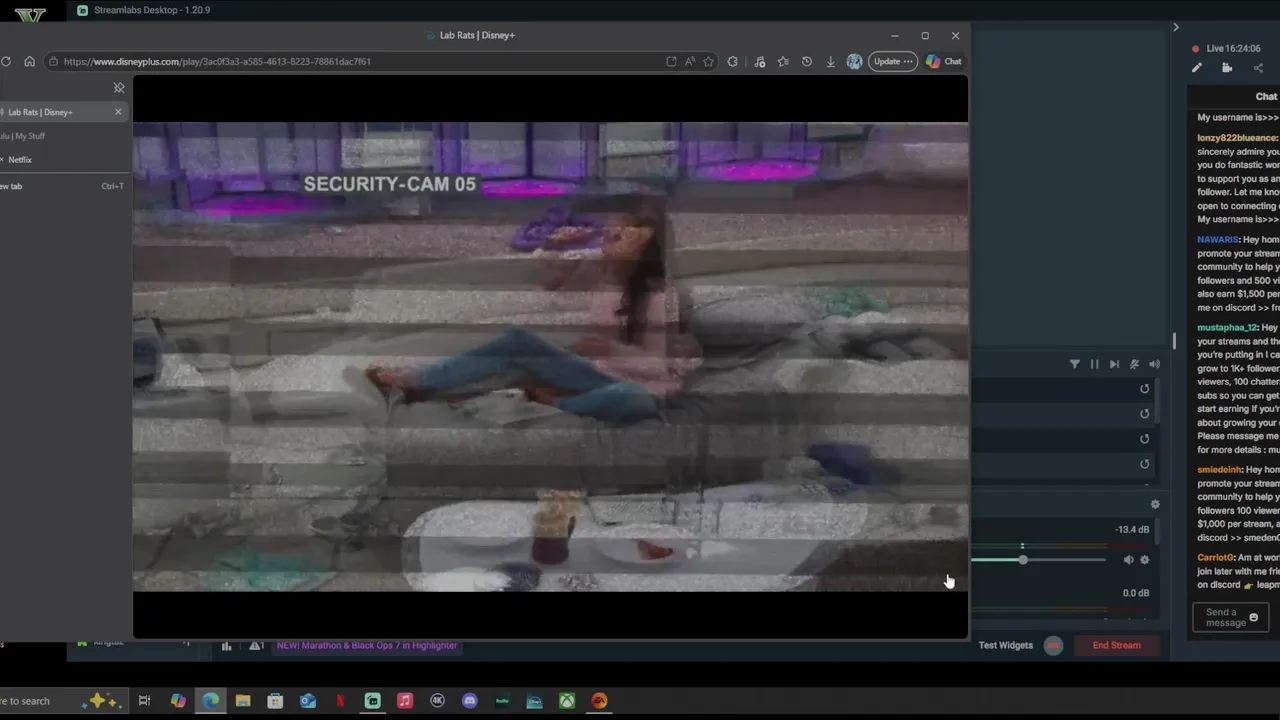Image resolution: width=1280 pixels, height=720 pixels.
Task: Switch to the Hulu My Stuff tab
Action: coord(62,136)
